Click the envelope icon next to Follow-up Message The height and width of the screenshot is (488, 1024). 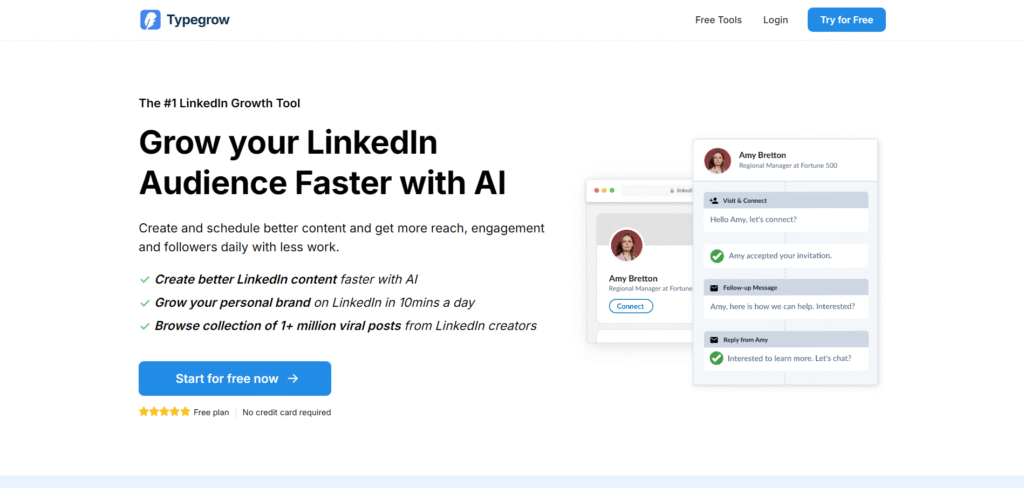tap(714, 287)
